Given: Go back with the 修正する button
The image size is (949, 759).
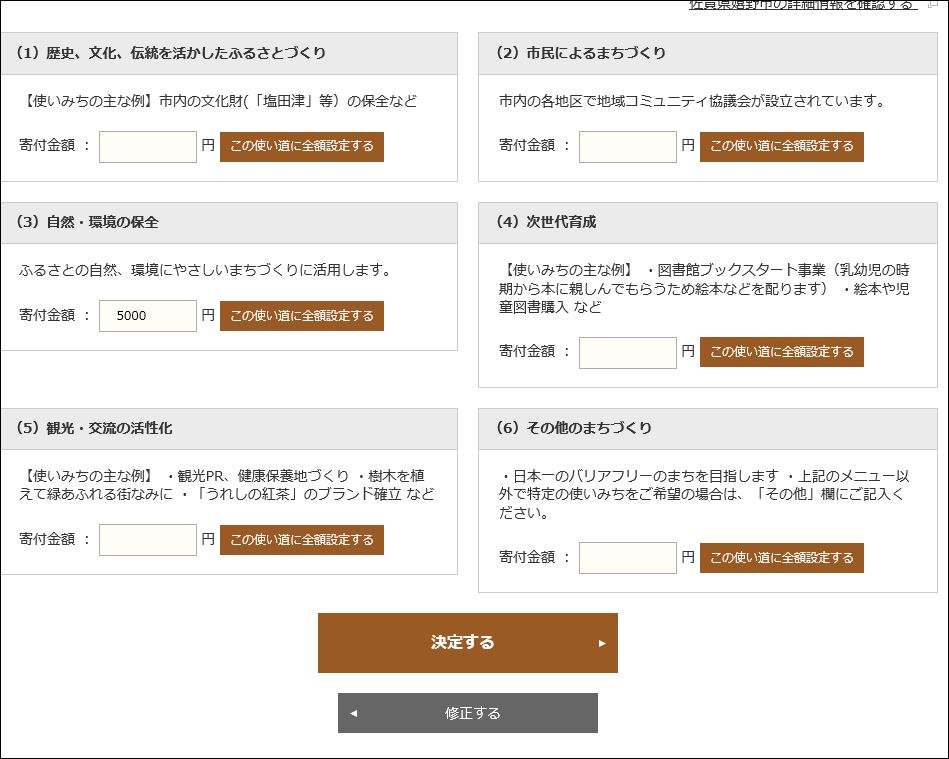Looking at the screenshot, I should pos(468,713).
